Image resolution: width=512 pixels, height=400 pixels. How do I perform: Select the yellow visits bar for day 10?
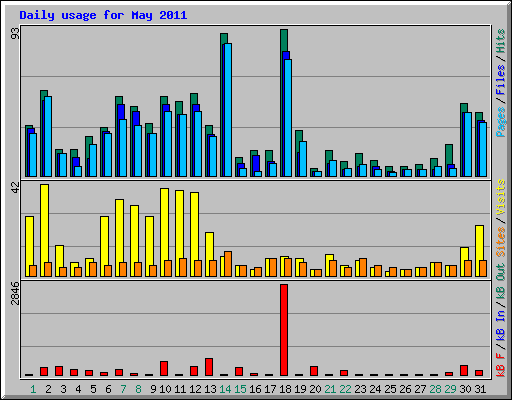[165, 232]
